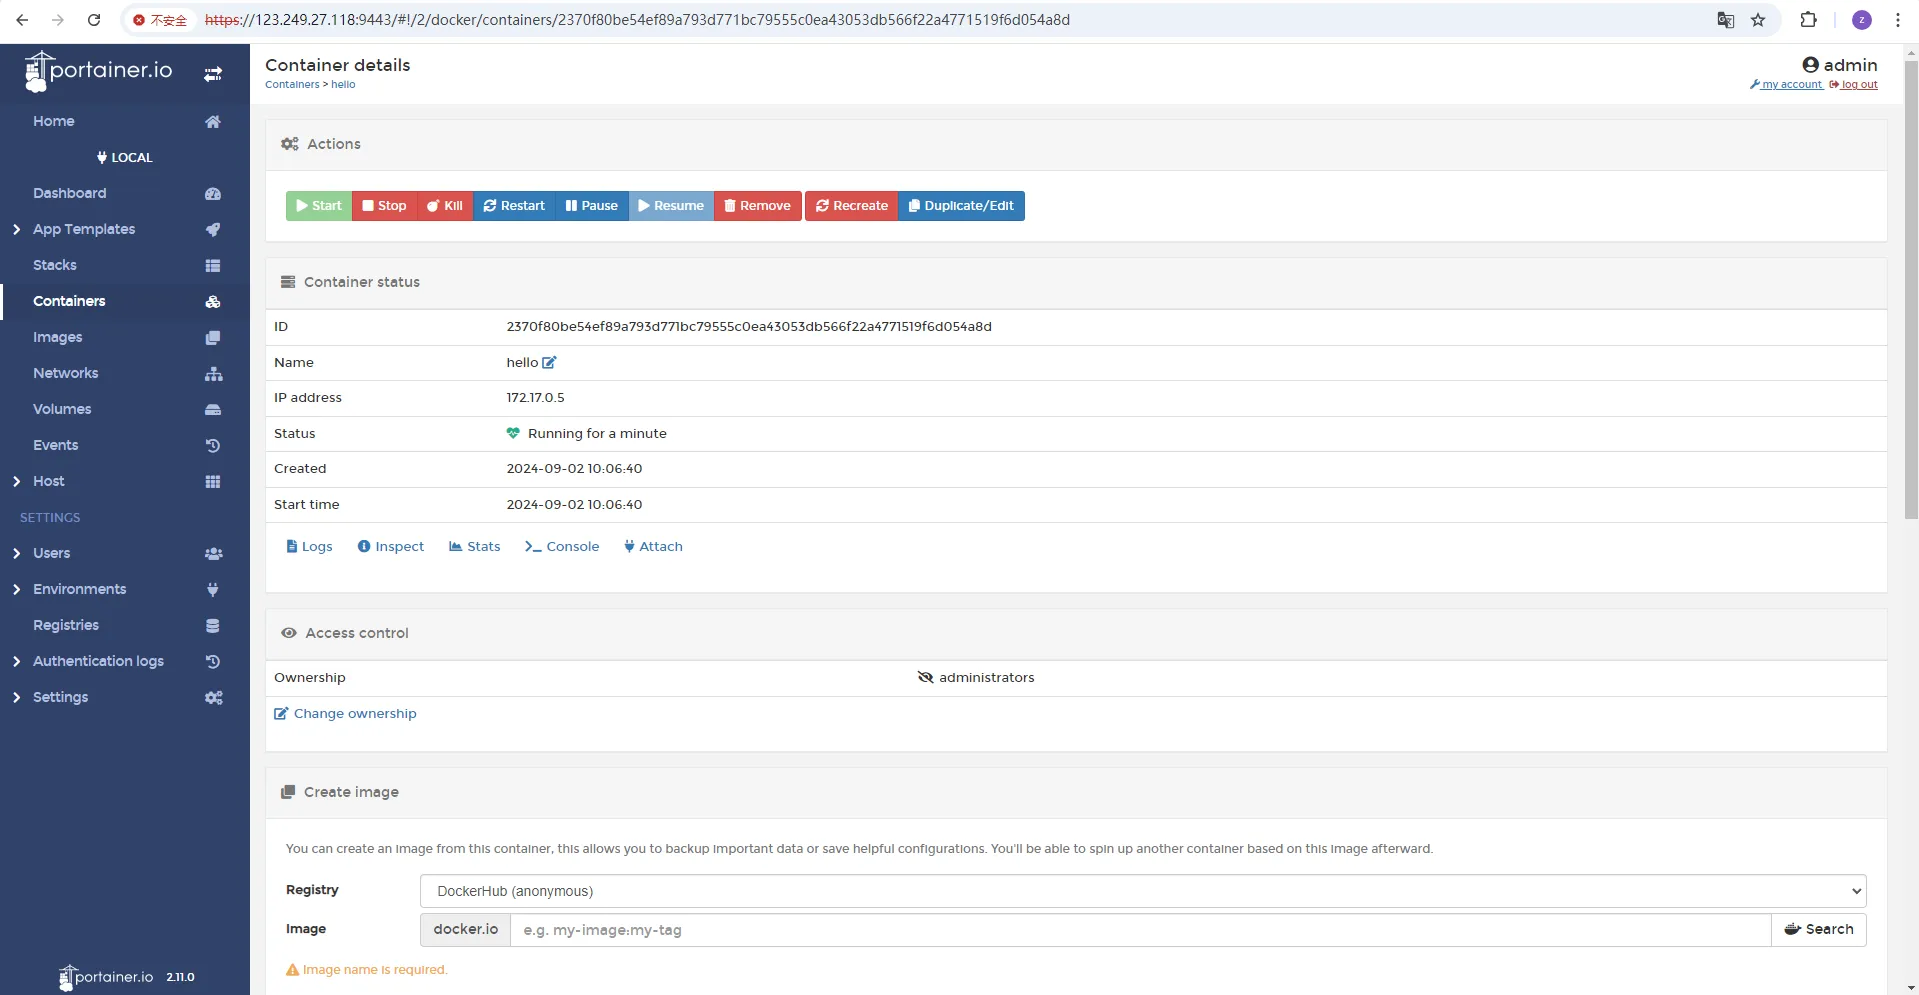The width and height of the screenshot is (1919, 995).
Task: Click the Portainer logo in sidebar header
Action: pyautogui.click(x=98, y=71)
